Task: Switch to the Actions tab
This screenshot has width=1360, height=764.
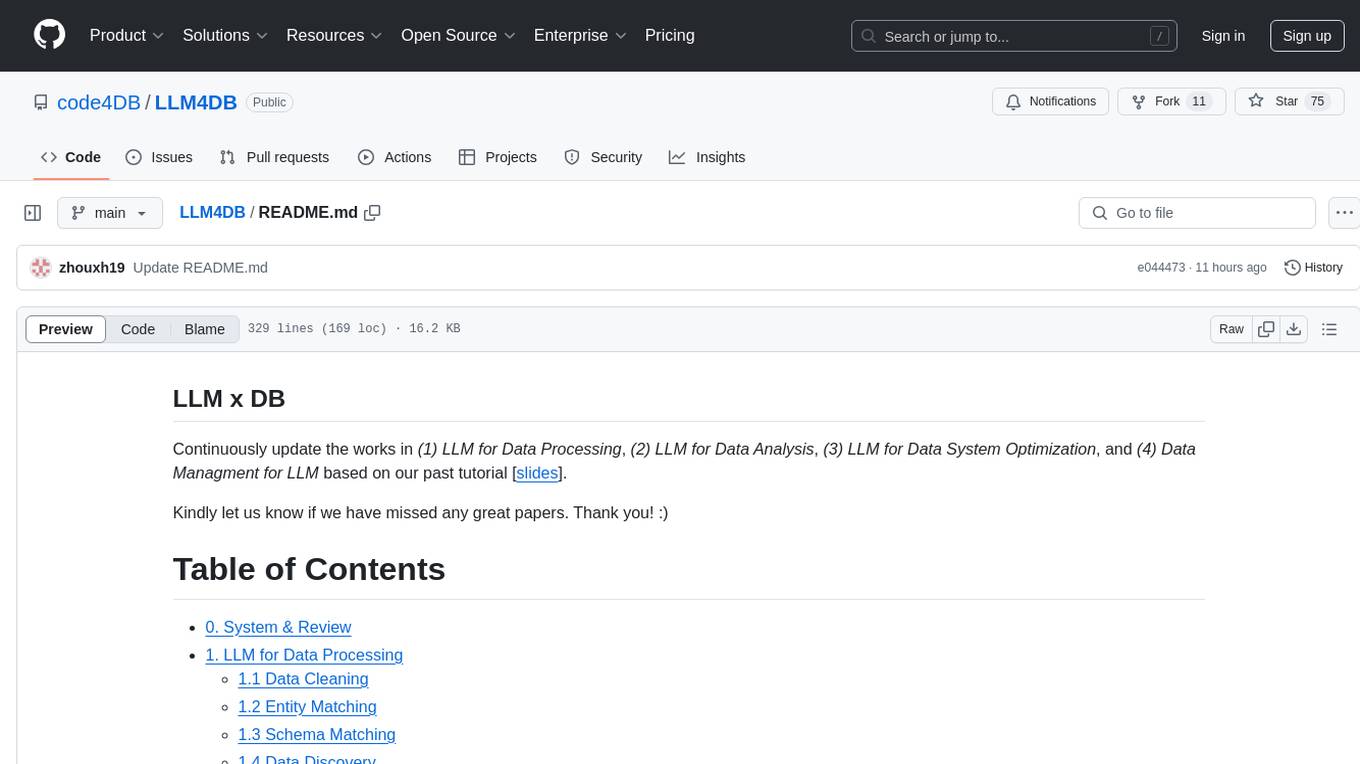Action: coord(394,157)
